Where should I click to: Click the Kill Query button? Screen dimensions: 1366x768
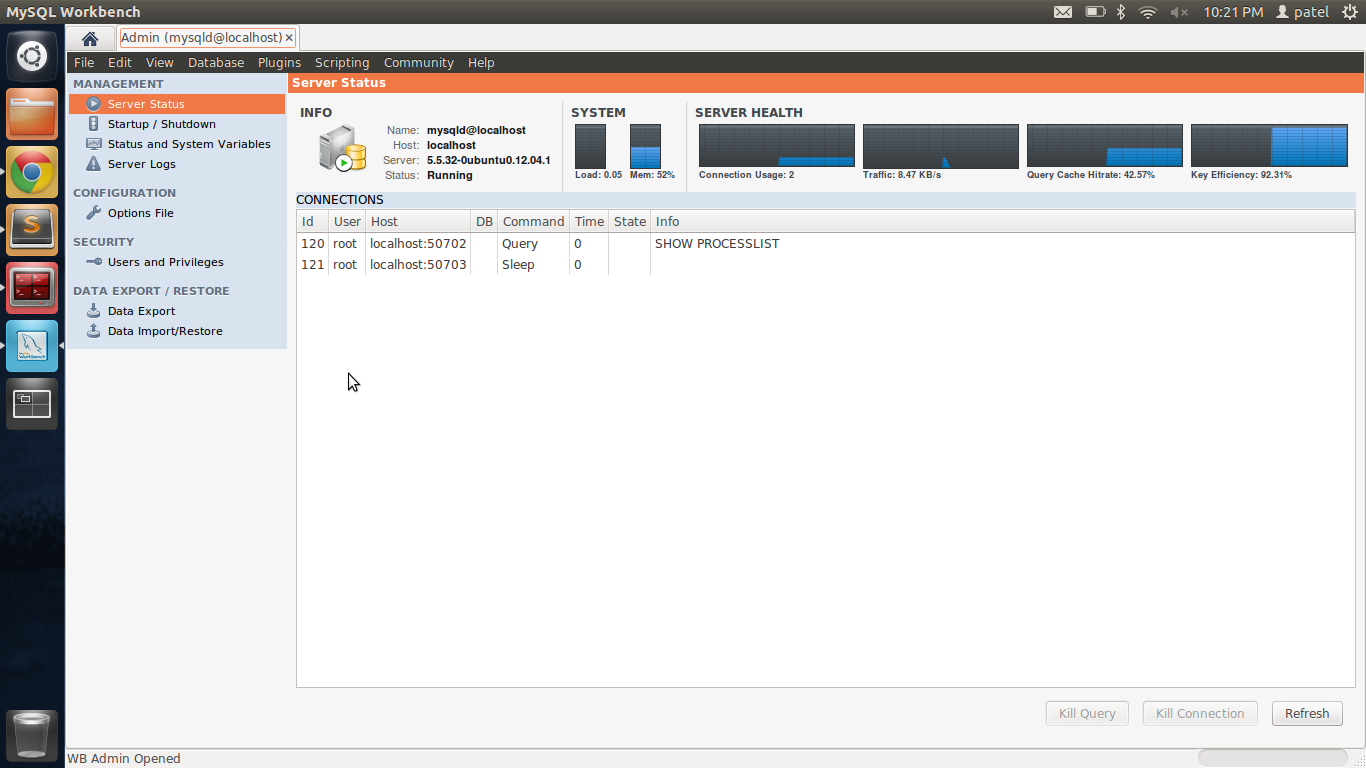tap(1087, 713)
